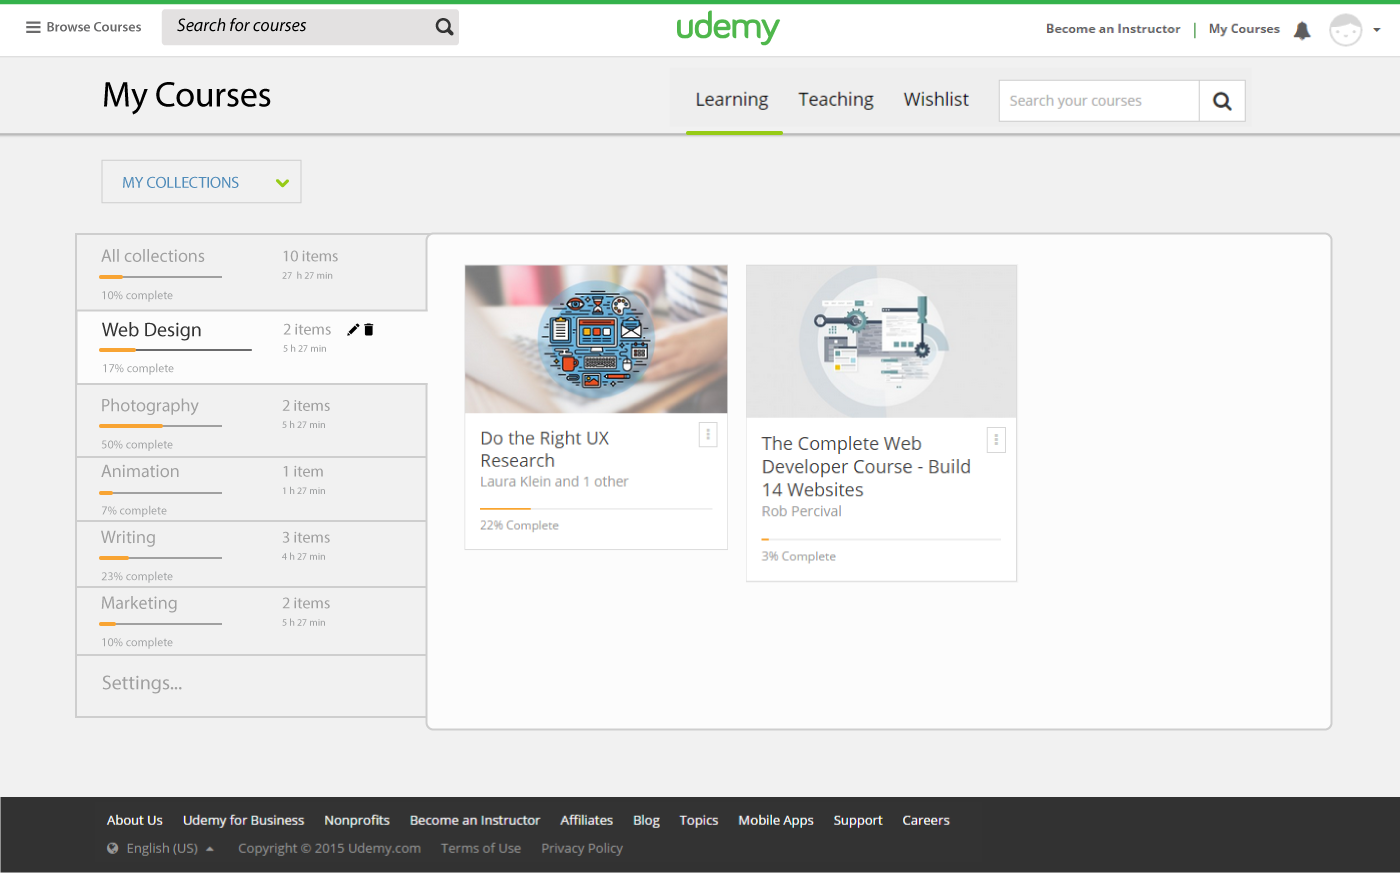1400x873 pixels.
Task: Open Topics footer link
Action: pos(699,820)
